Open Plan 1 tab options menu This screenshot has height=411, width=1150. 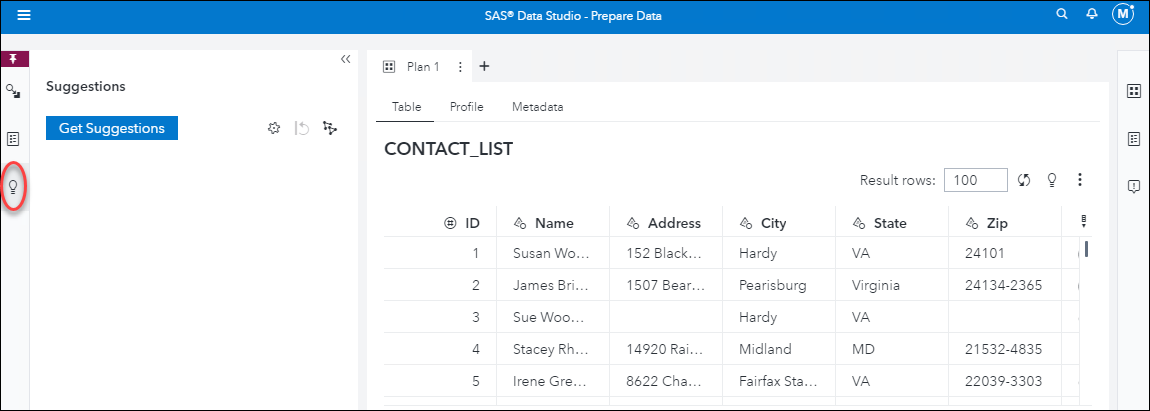coord(460,67)
